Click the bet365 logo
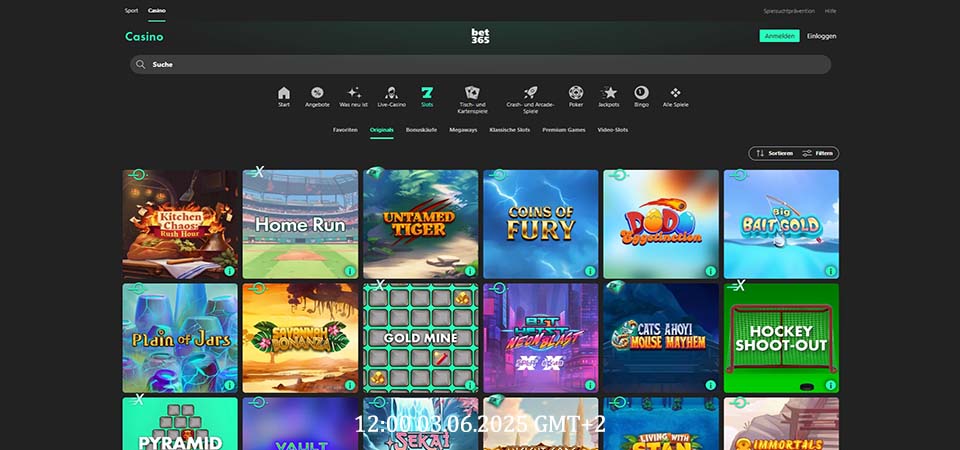960x450 pixels. (x=480, y=36)
